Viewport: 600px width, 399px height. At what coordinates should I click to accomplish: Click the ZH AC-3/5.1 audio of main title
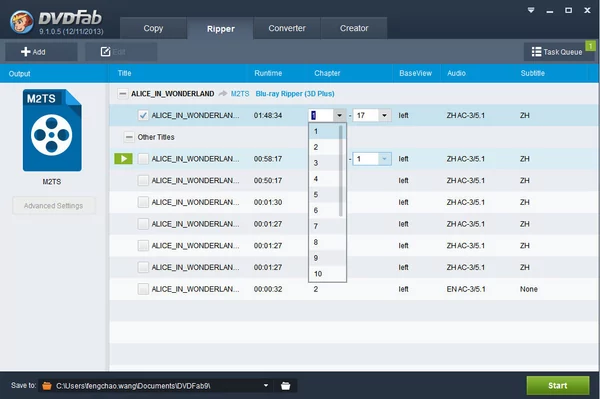tap(466, 115)
